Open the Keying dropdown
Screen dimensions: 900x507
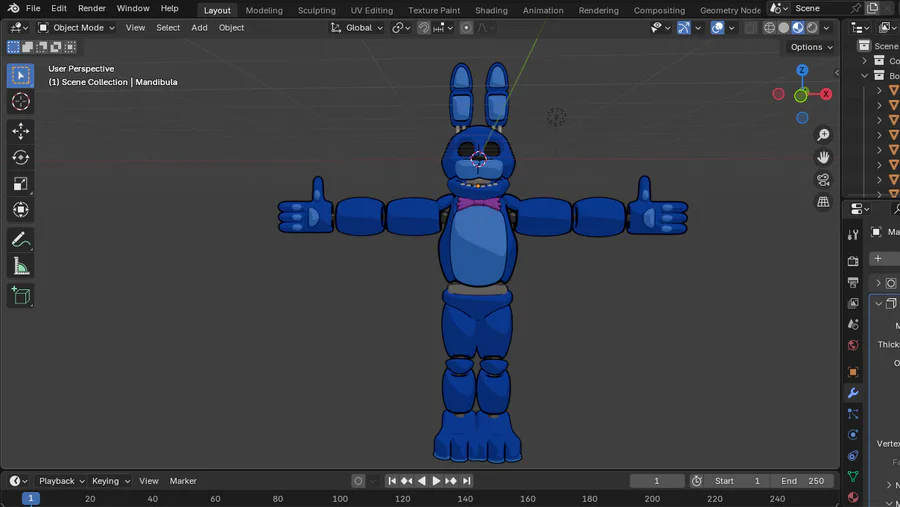(111, 481)
